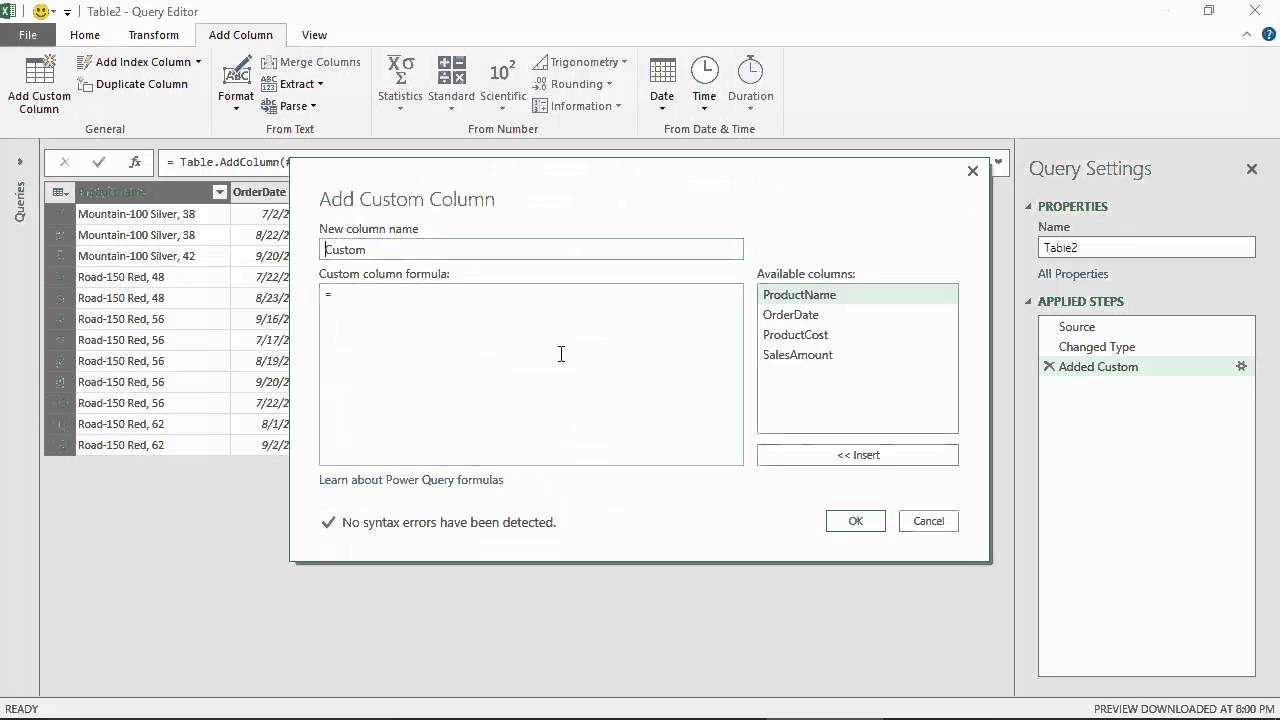Open the Statistics number functions

(400, 85)
